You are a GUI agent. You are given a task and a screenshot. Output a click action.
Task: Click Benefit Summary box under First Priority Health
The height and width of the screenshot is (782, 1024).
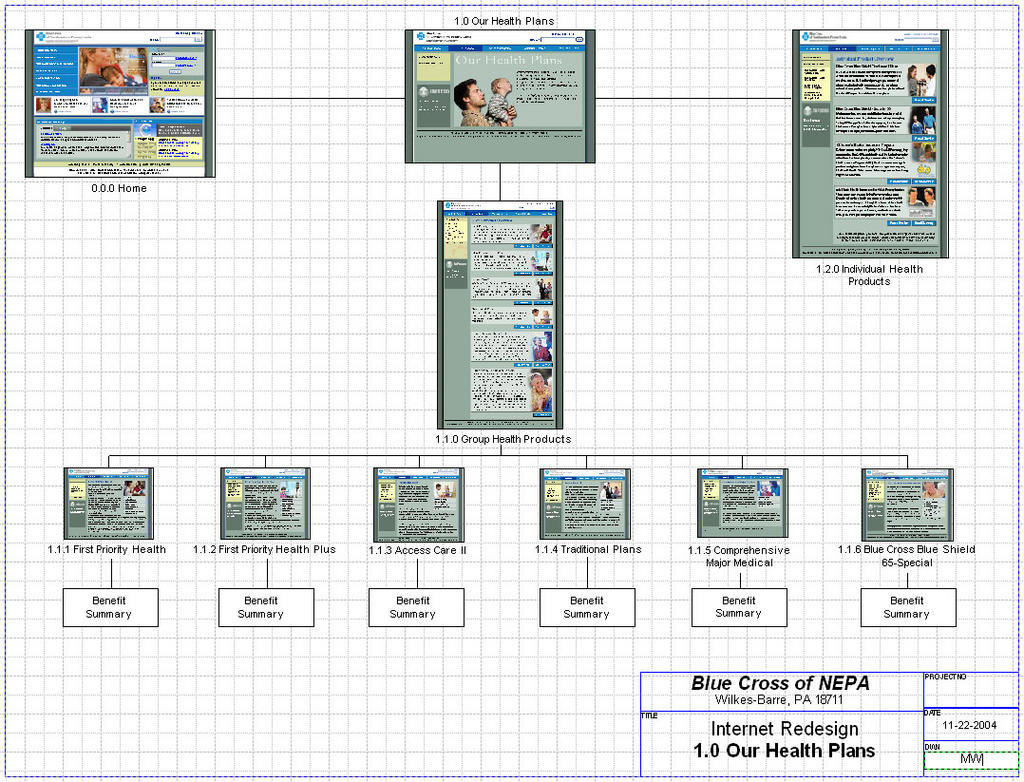[x=110, y=608]
